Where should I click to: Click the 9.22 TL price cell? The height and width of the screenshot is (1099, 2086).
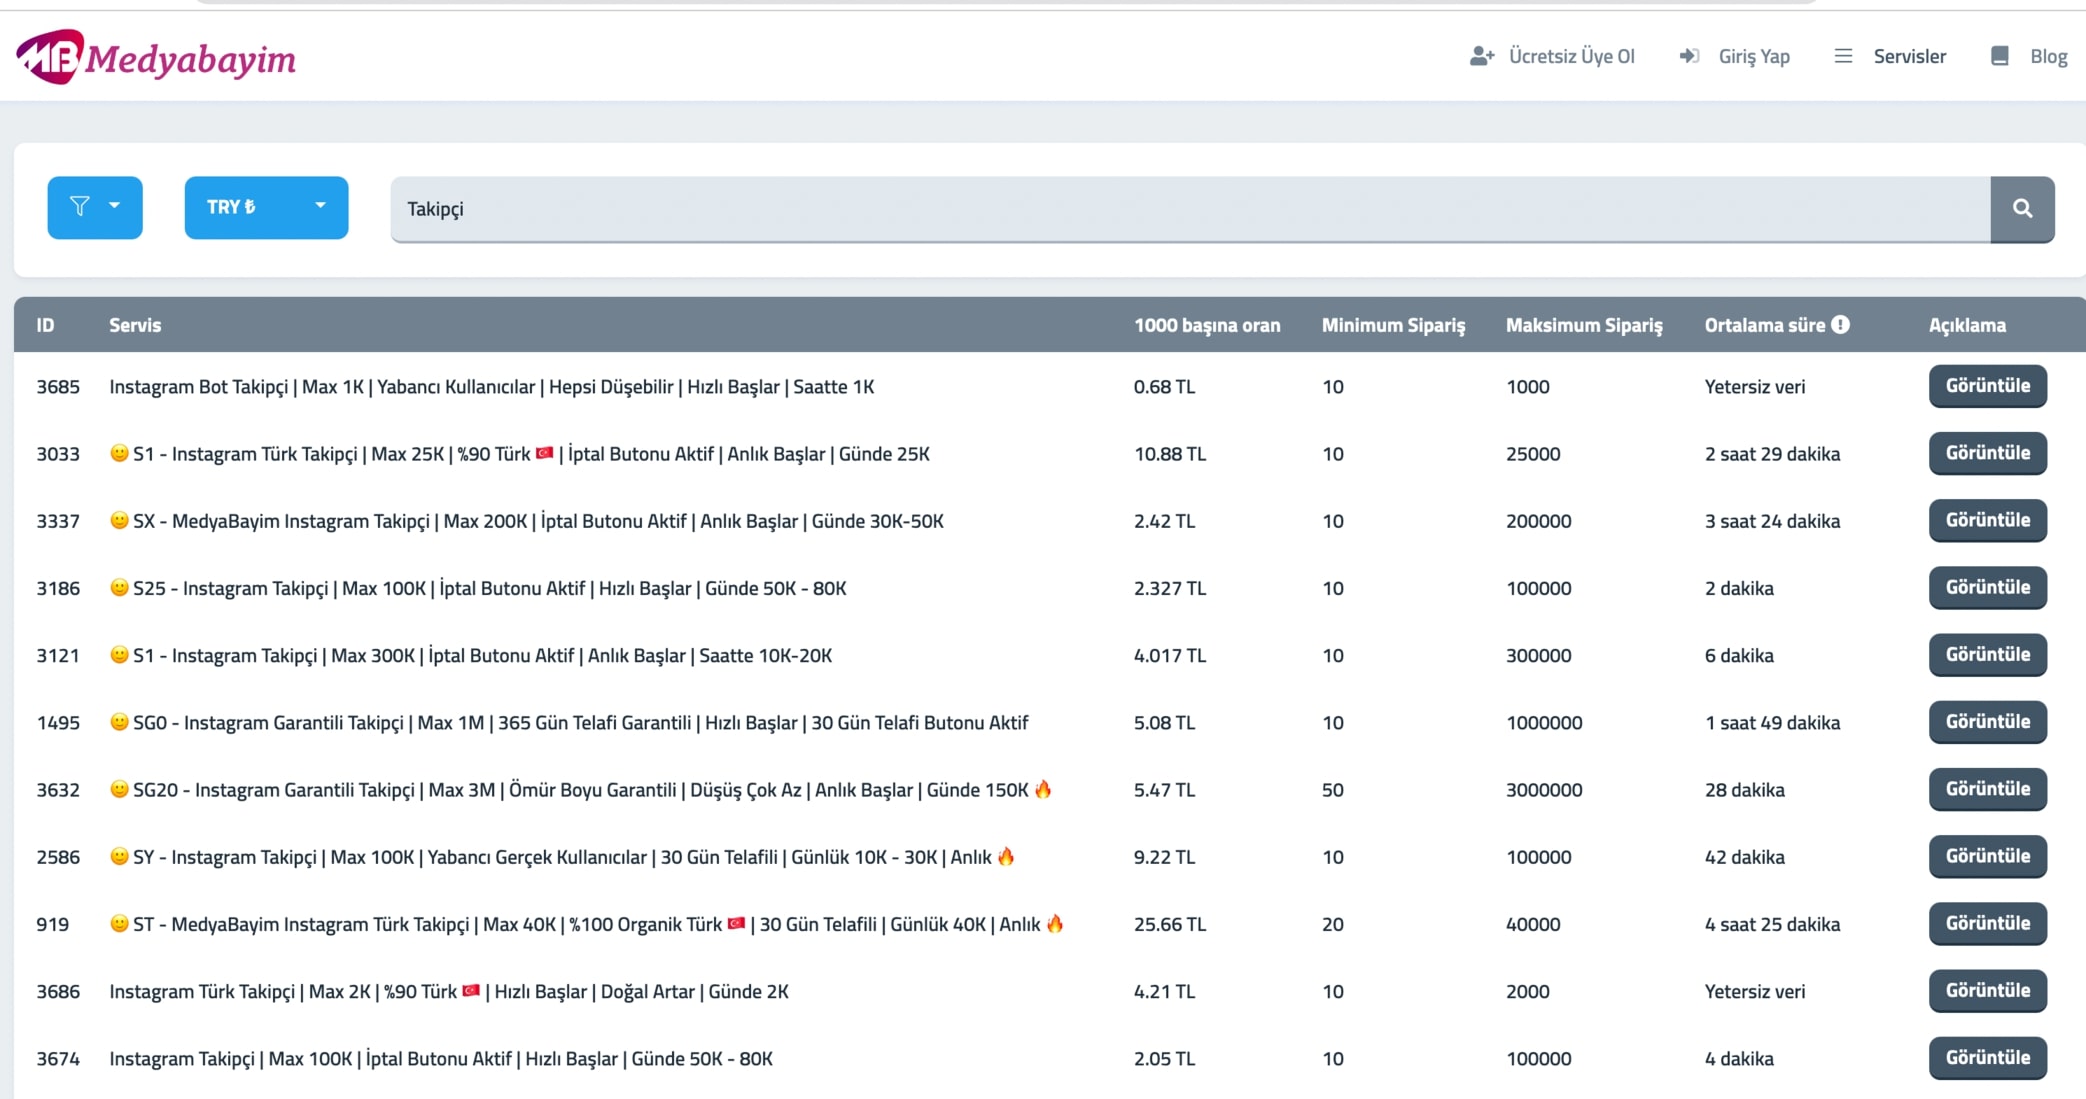click(1164, 857)
